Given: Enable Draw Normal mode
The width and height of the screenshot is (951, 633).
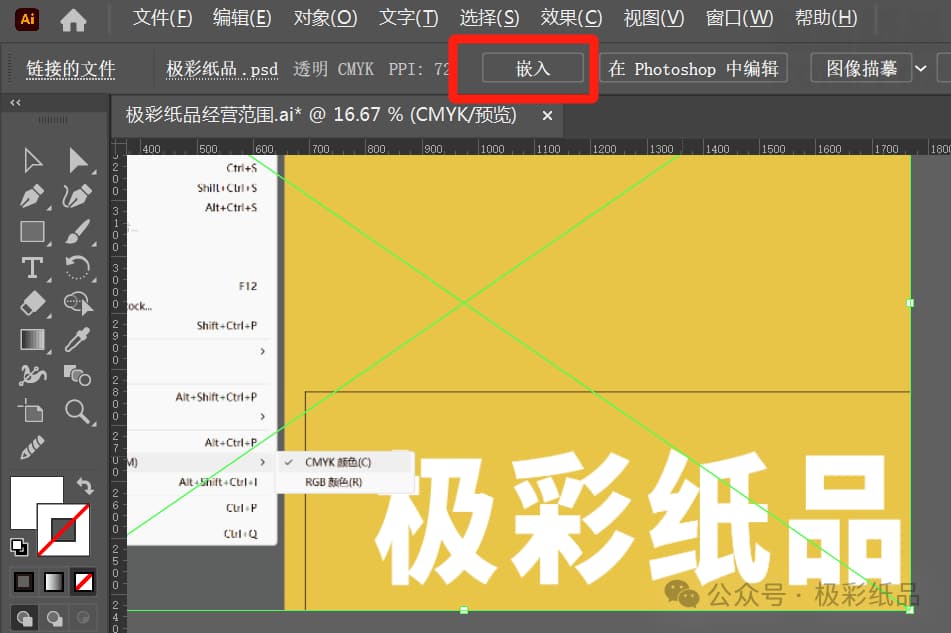Looking at the screenshot, I should pyautogui.click(x=24, y=618).
